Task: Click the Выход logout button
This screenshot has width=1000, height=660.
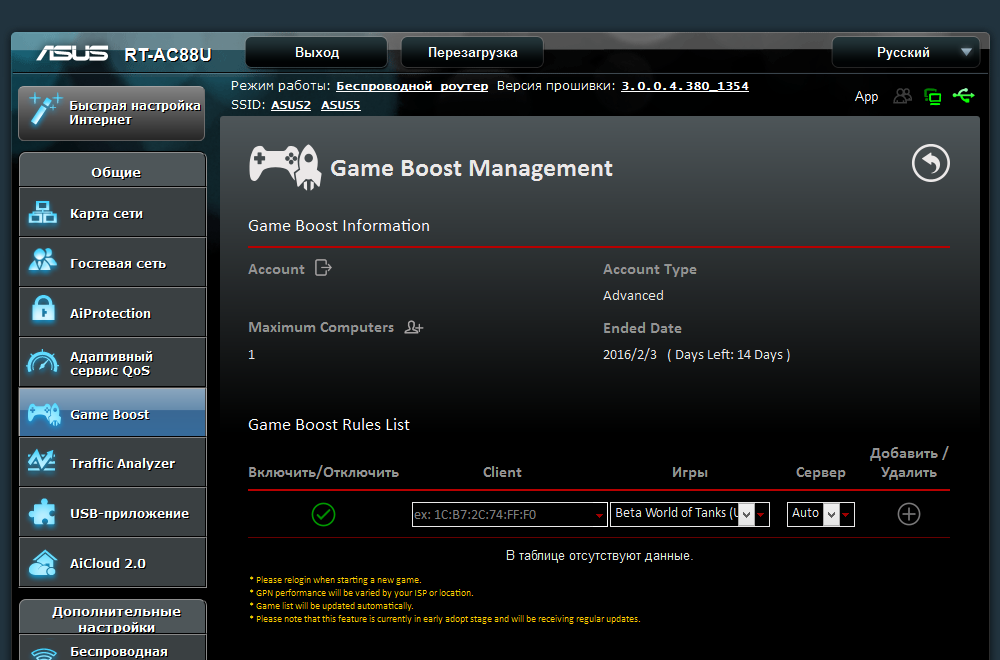Action: click(x=316, y=52)
